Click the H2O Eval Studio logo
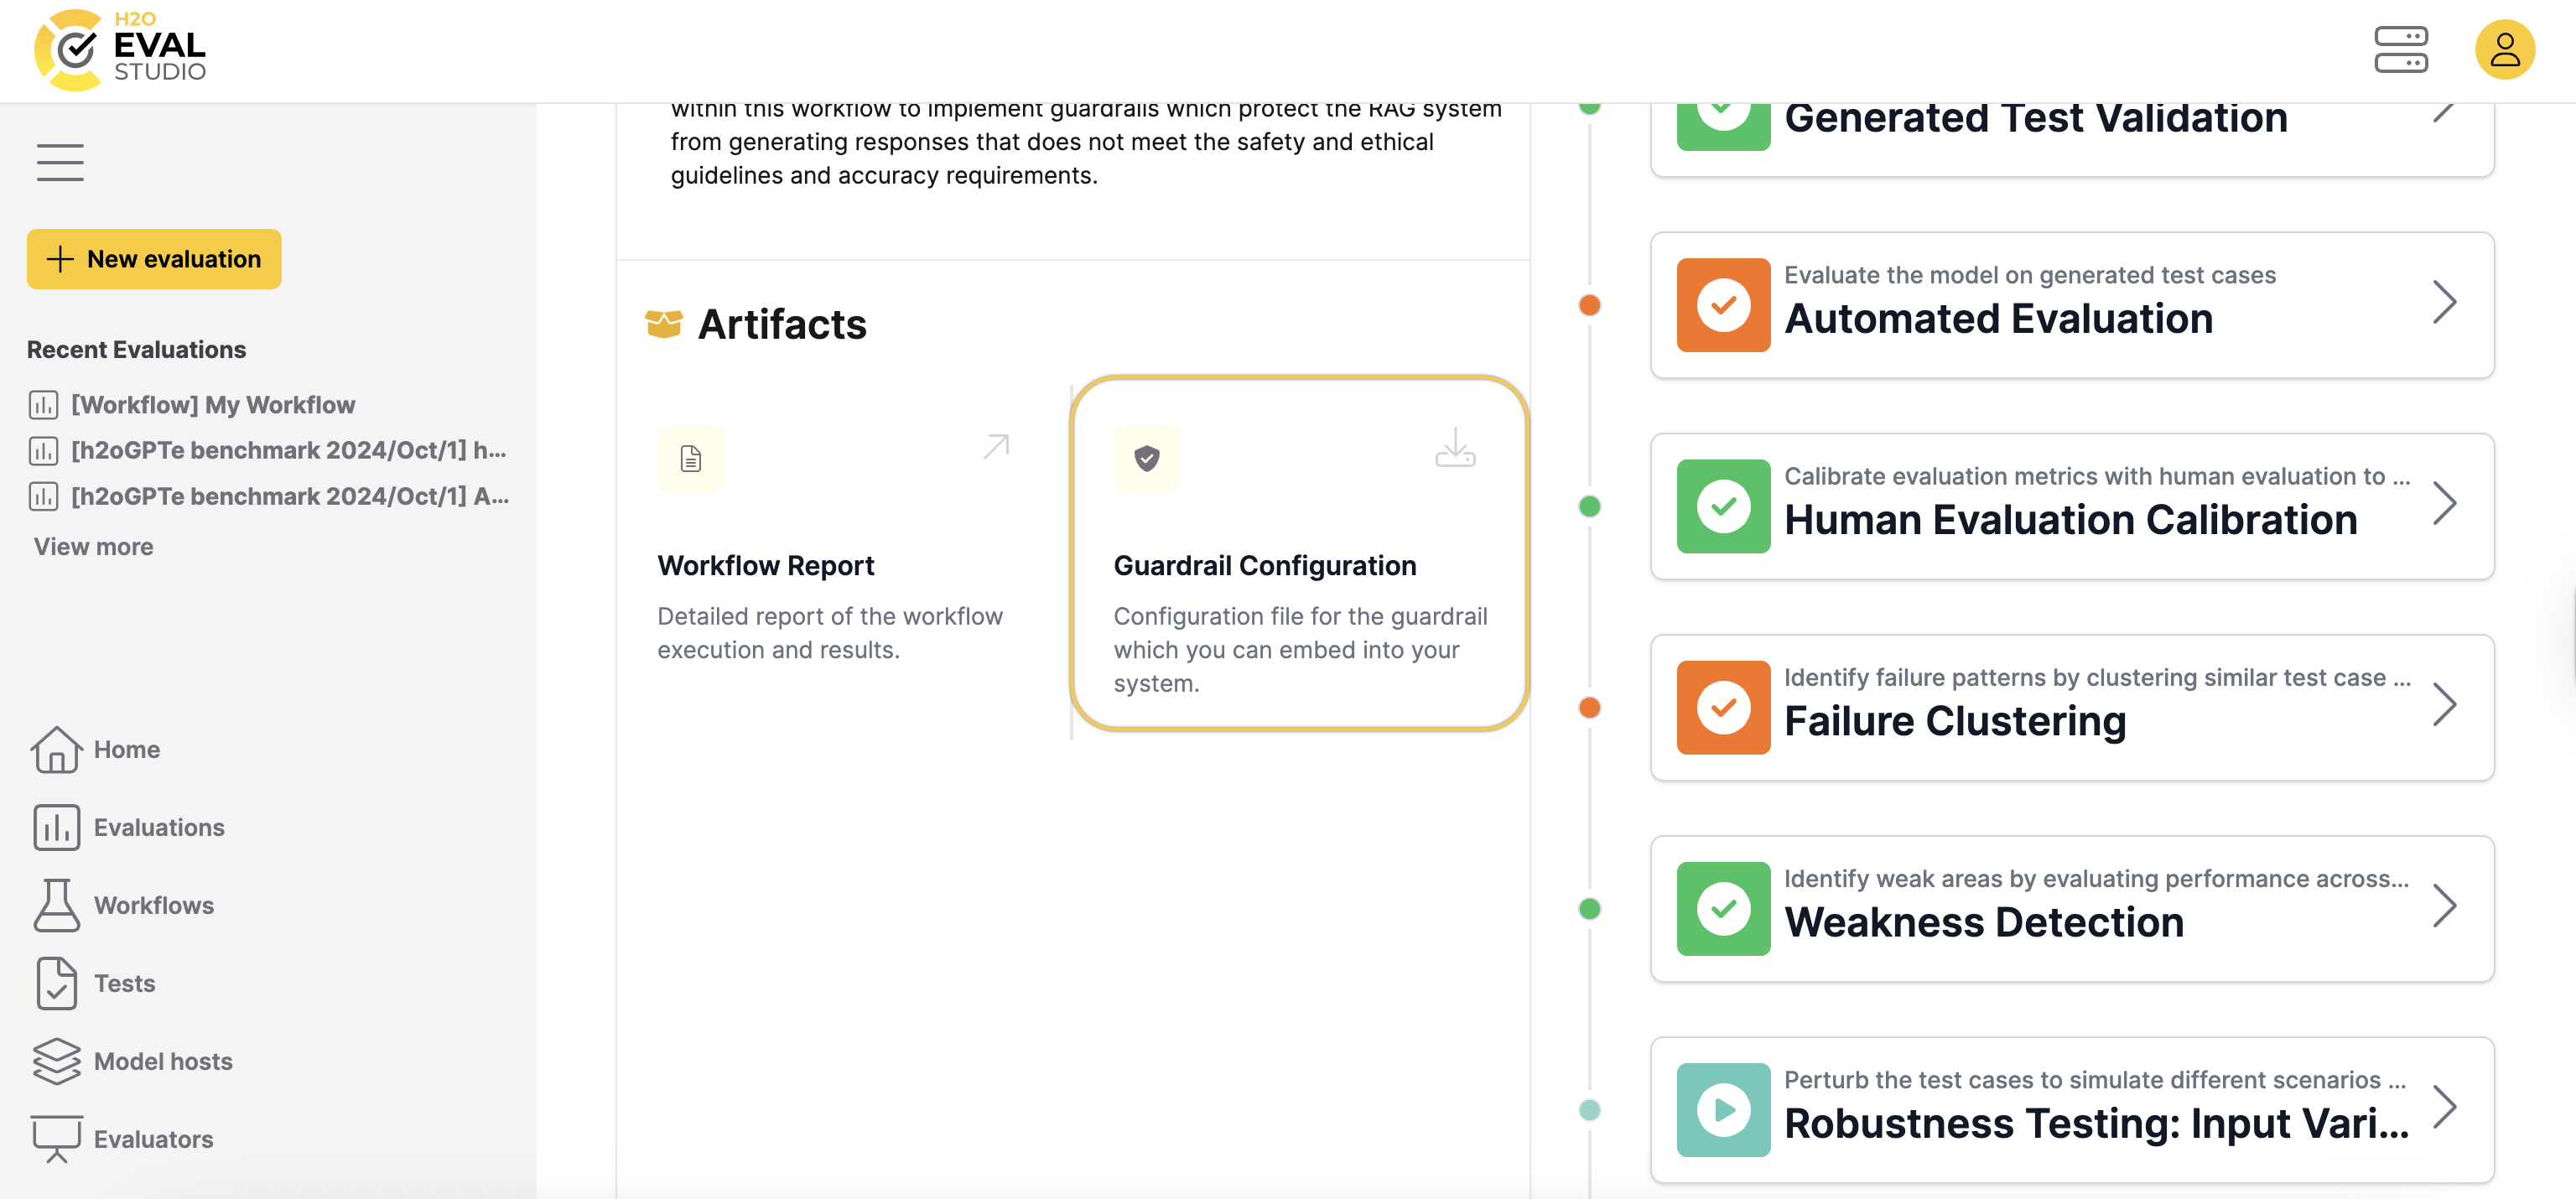Viewport: 2576px width, 1199px height. coord(120,49)
